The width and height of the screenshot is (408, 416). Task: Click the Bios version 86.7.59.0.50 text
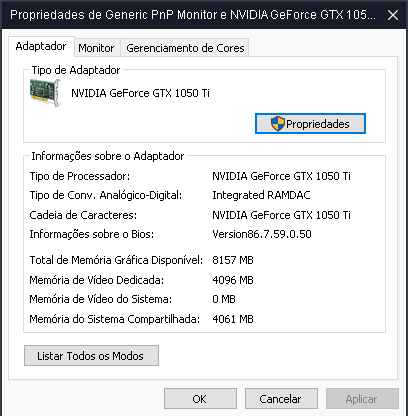pyautogui.click(x=262, y=234)
